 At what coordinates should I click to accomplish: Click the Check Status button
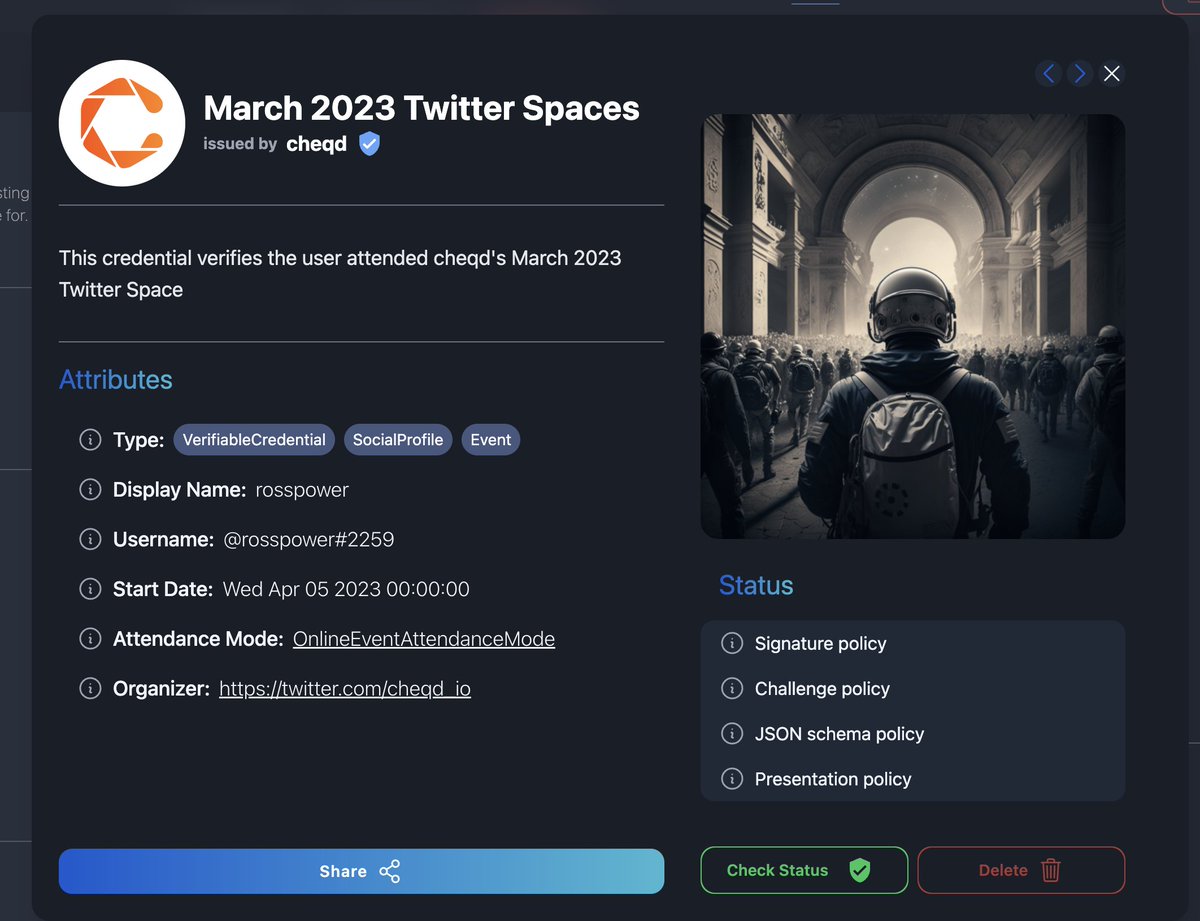804,870
